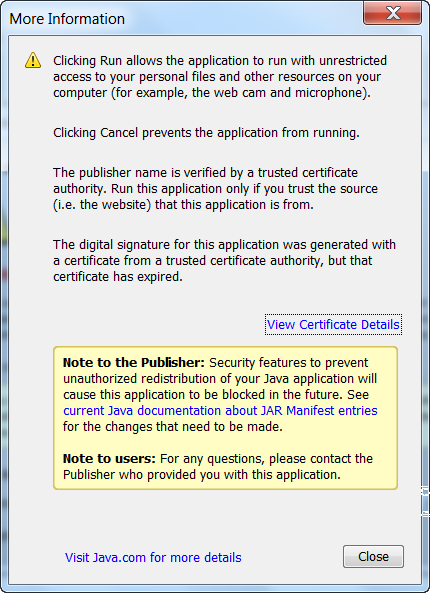The height and width of the screenshot is (593, 430).
Task: Click the Close button at the bottom
Action: pyautogui.click(x=373, y=556)
